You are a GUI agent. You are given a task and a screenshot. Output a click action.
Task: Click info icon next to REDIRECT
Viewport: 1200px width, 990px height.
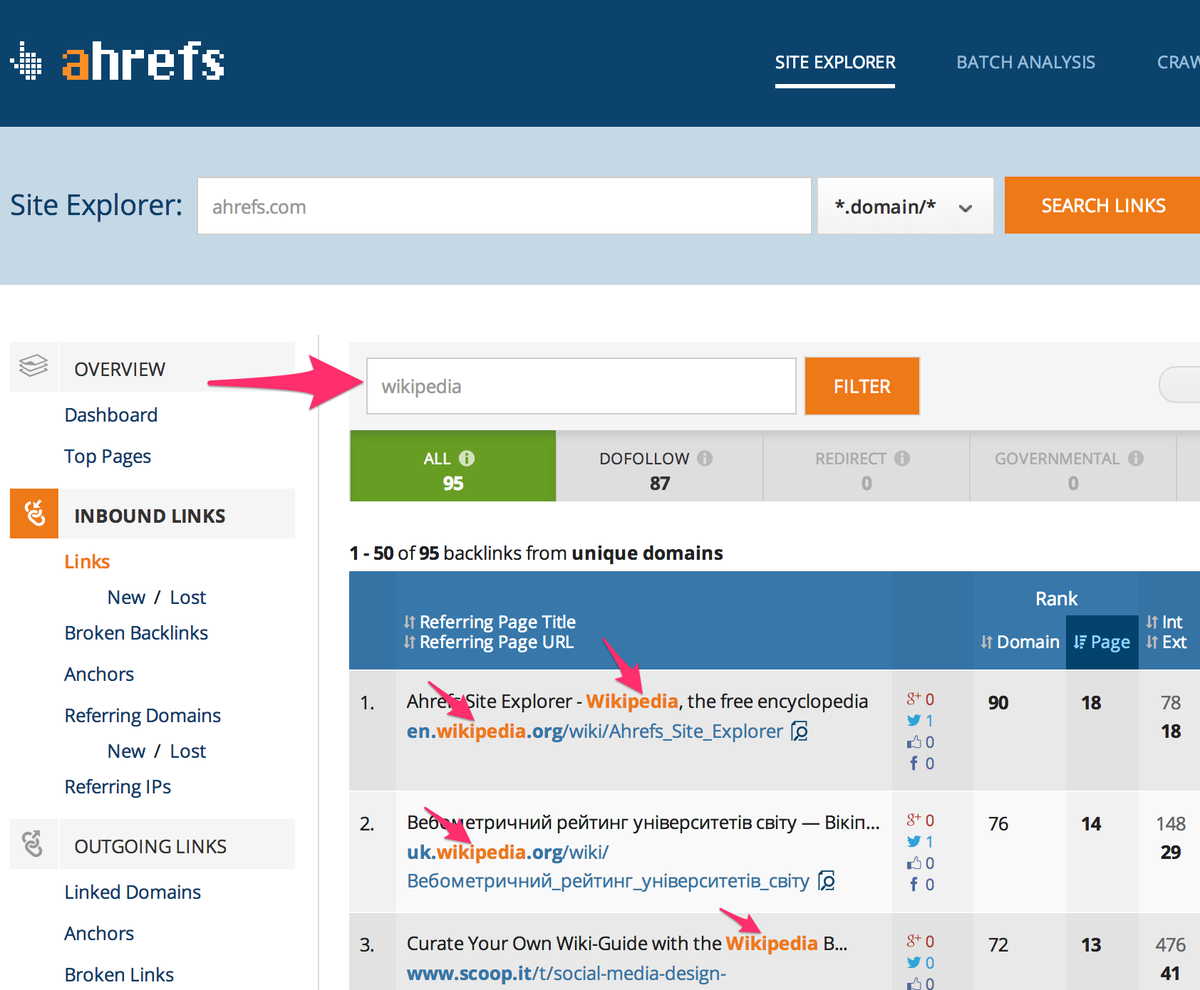[902, 458]
